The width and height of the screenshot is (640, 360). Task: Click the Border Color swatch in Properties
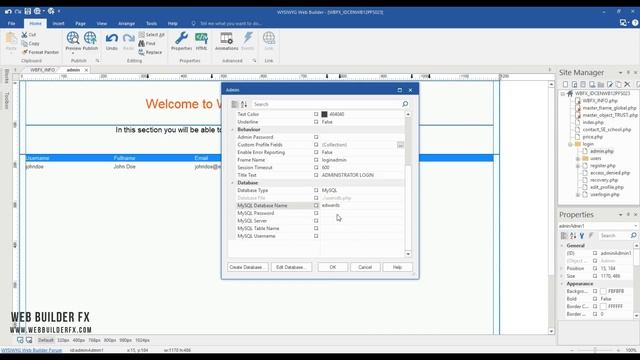coord(603,307)
